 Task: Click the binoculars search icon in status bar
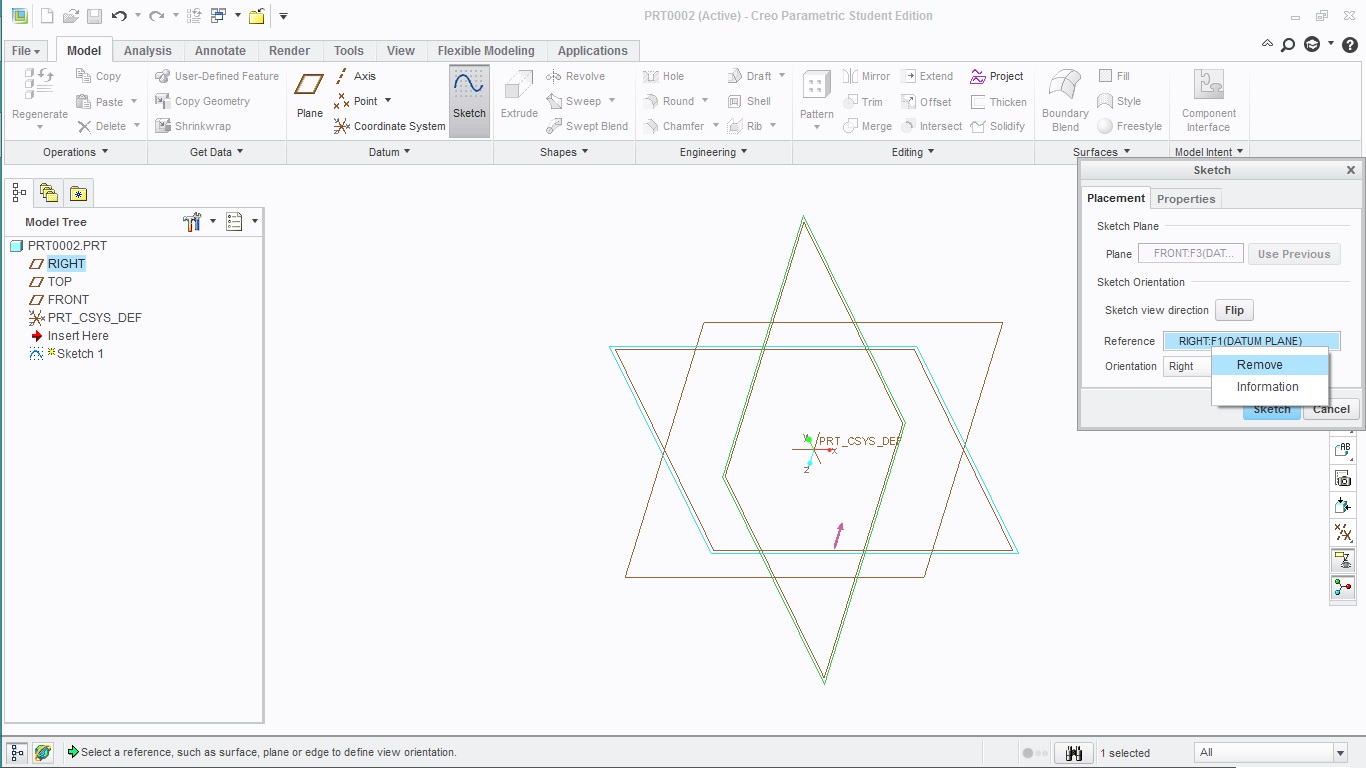(x=1074, y=753)
